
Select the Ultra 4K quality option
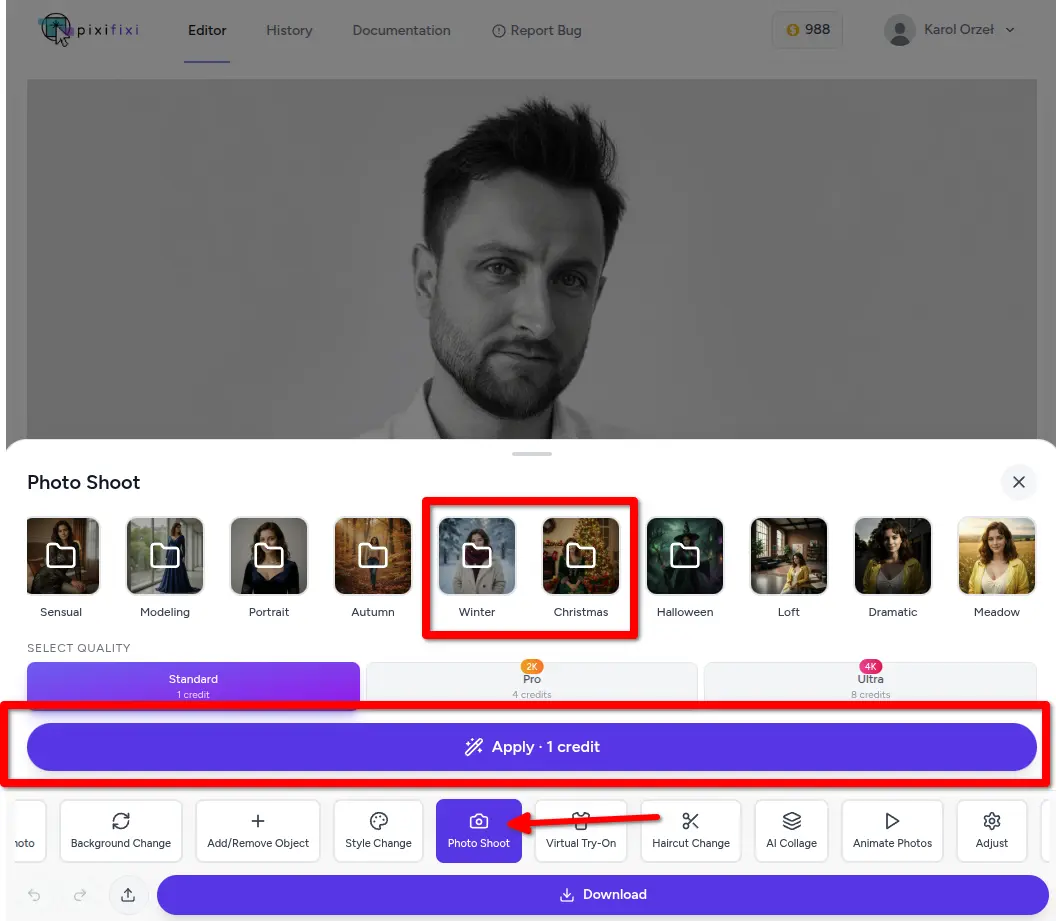pos(870,678)
